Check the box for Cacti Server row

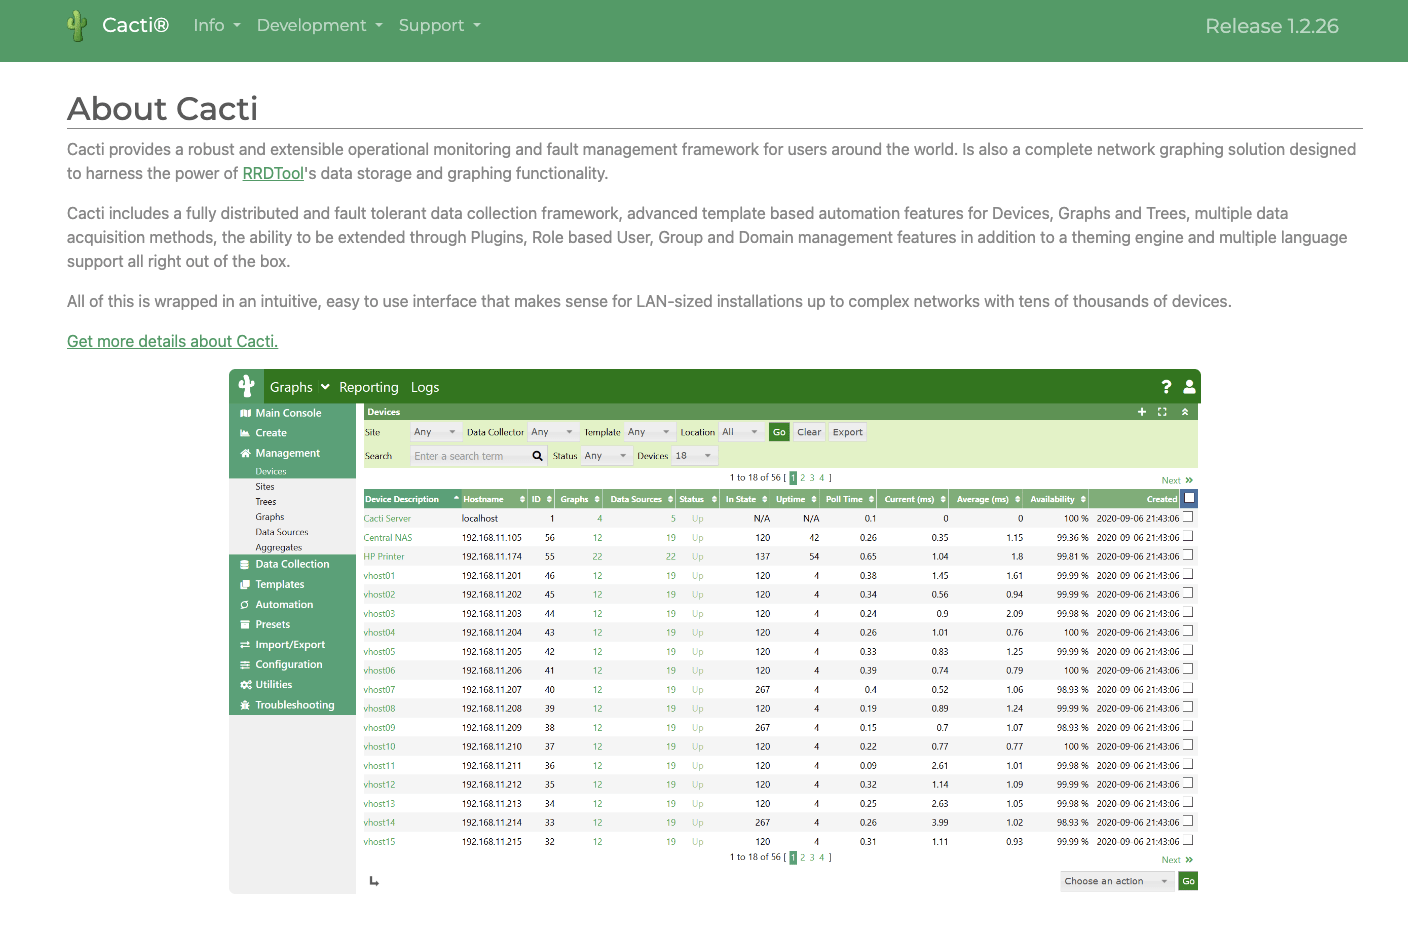point(1188,518)
